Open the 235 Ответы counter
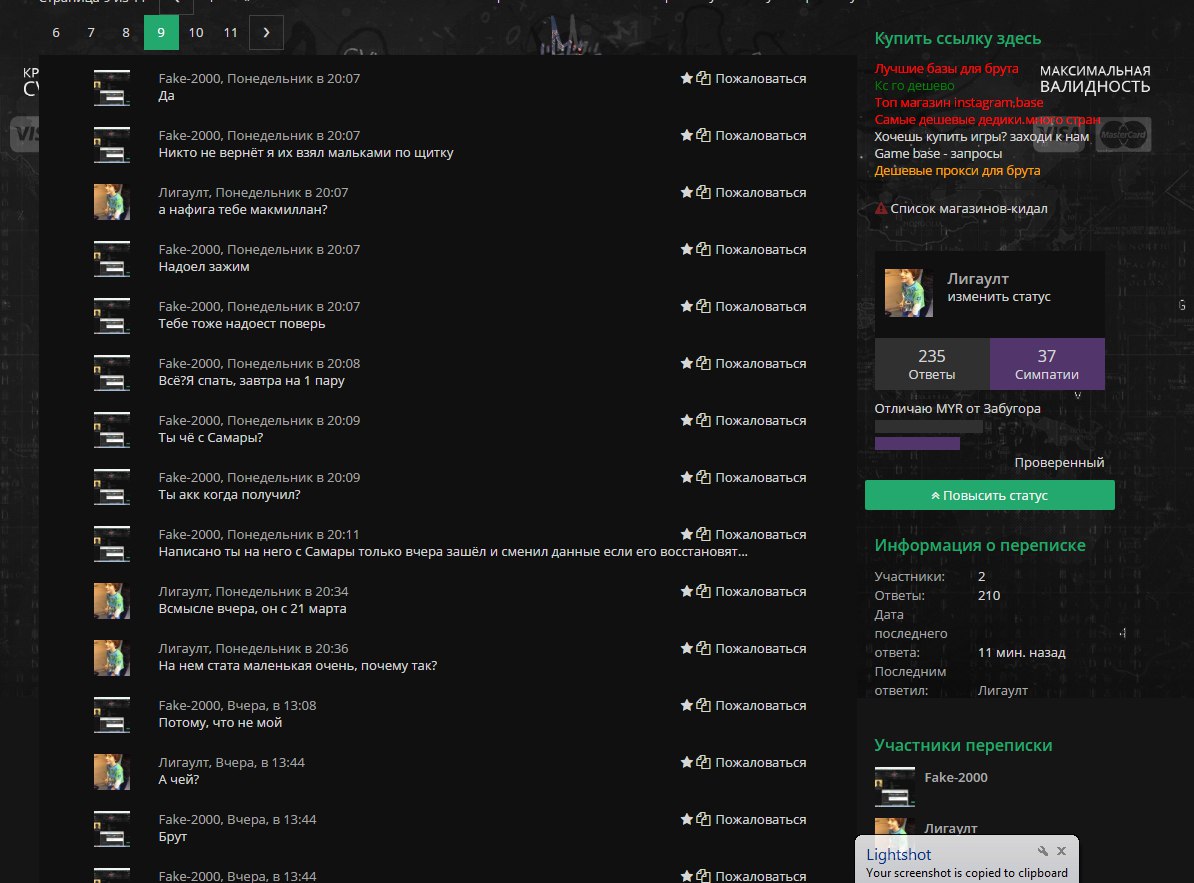 (931, 364)
